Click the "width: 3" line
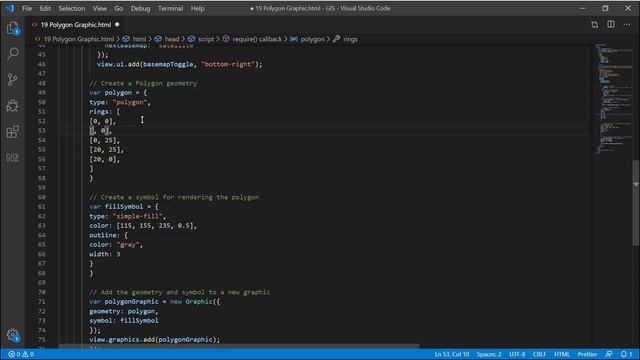This screenshot has width=640, height=360. coord(105,254)
